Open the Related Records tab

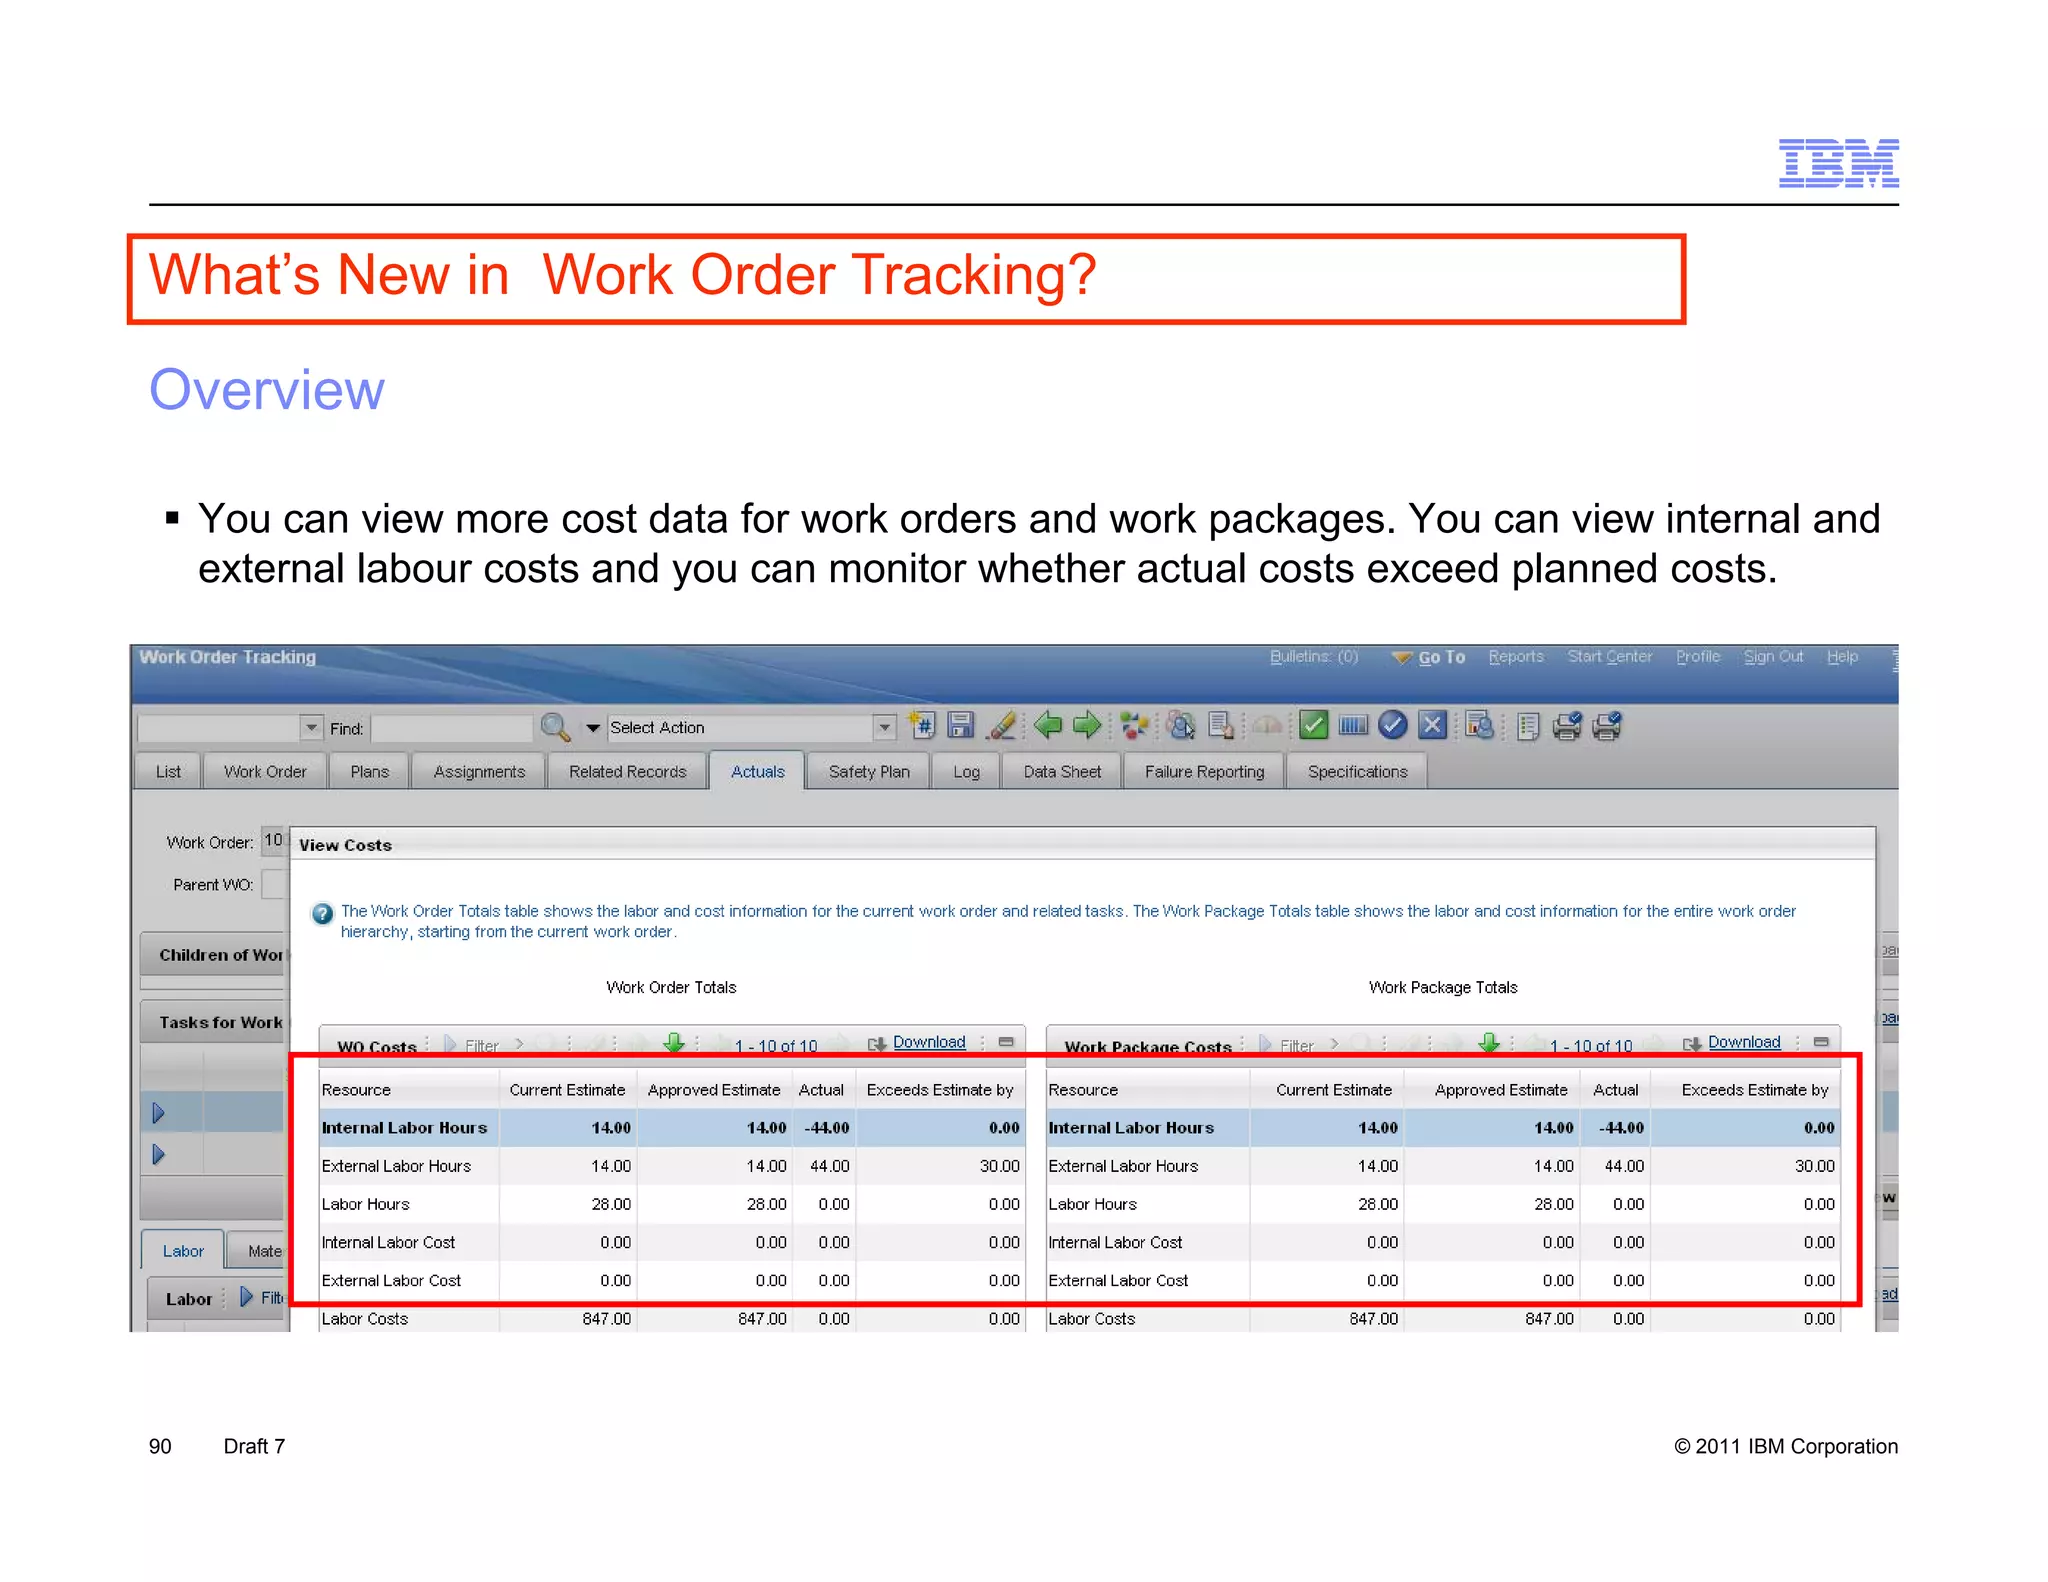click(x=627, y=772)
